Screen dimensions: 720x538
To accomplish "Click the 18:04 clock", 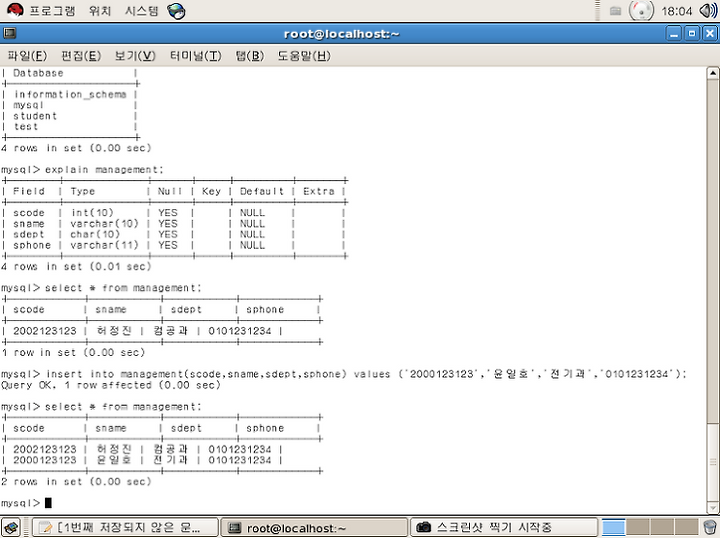I will coord(676,11).
